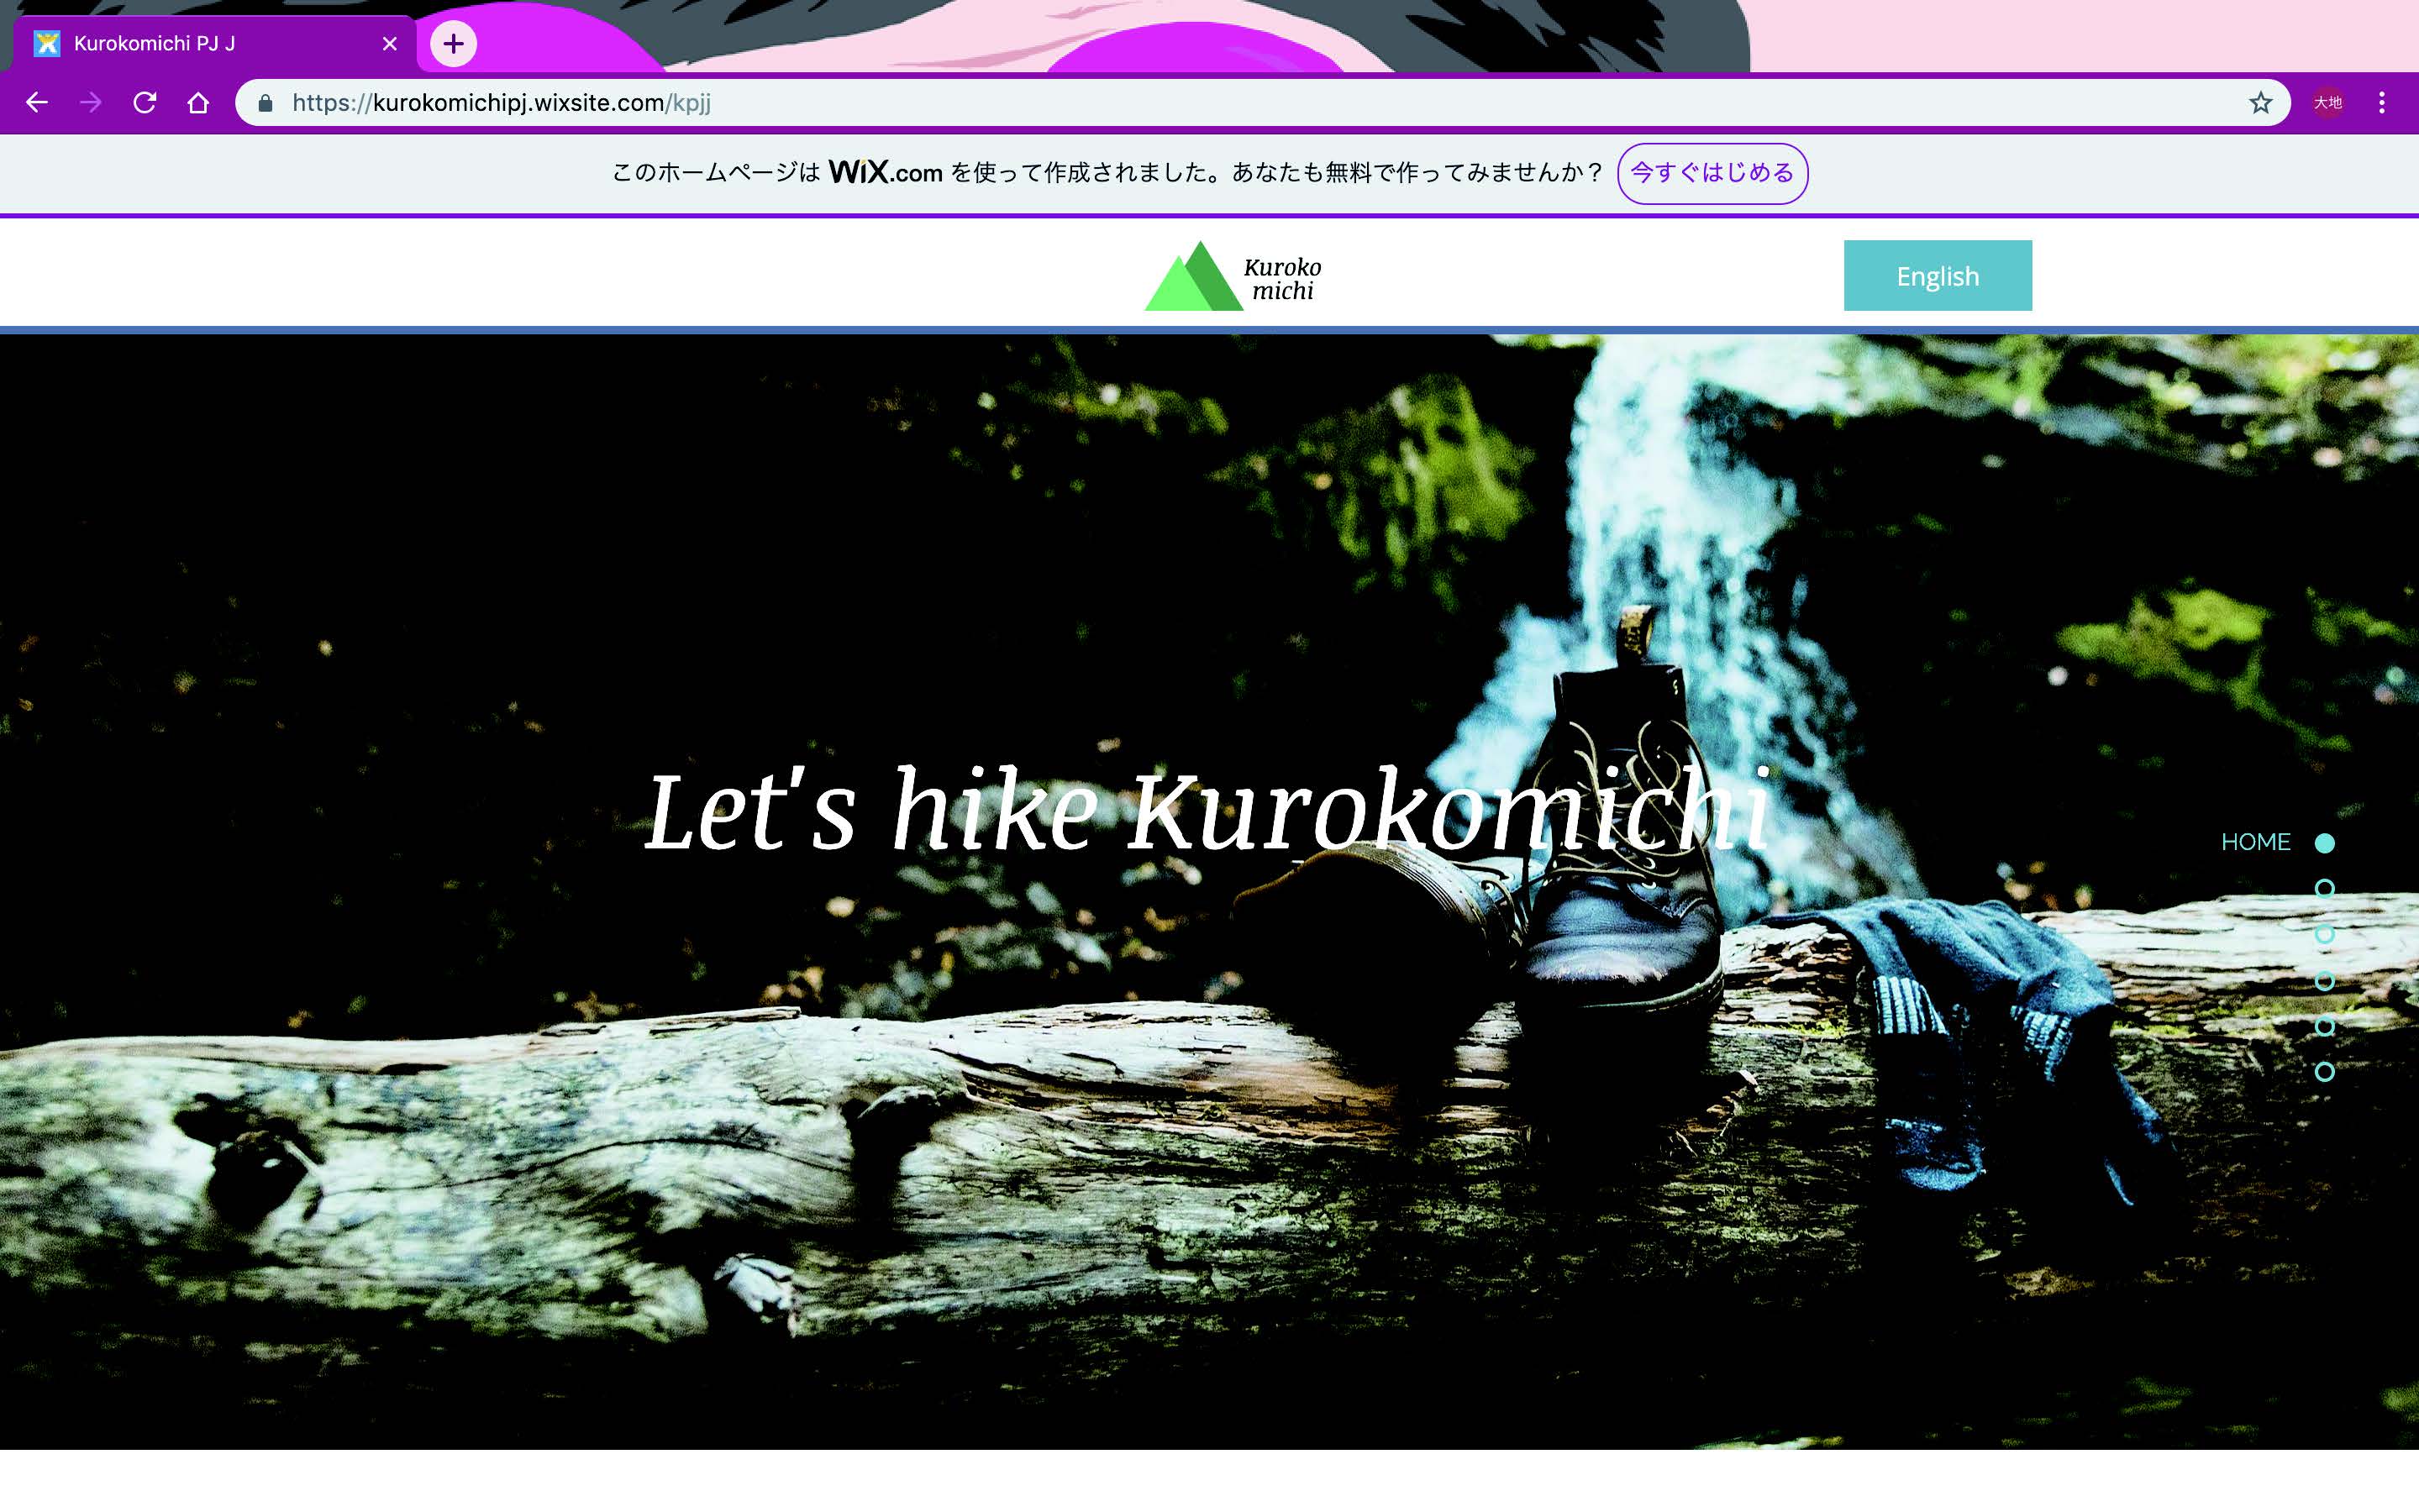Jump to the second section anchor dot
The image size is (2419, 1512).
tap(2325, 888)
